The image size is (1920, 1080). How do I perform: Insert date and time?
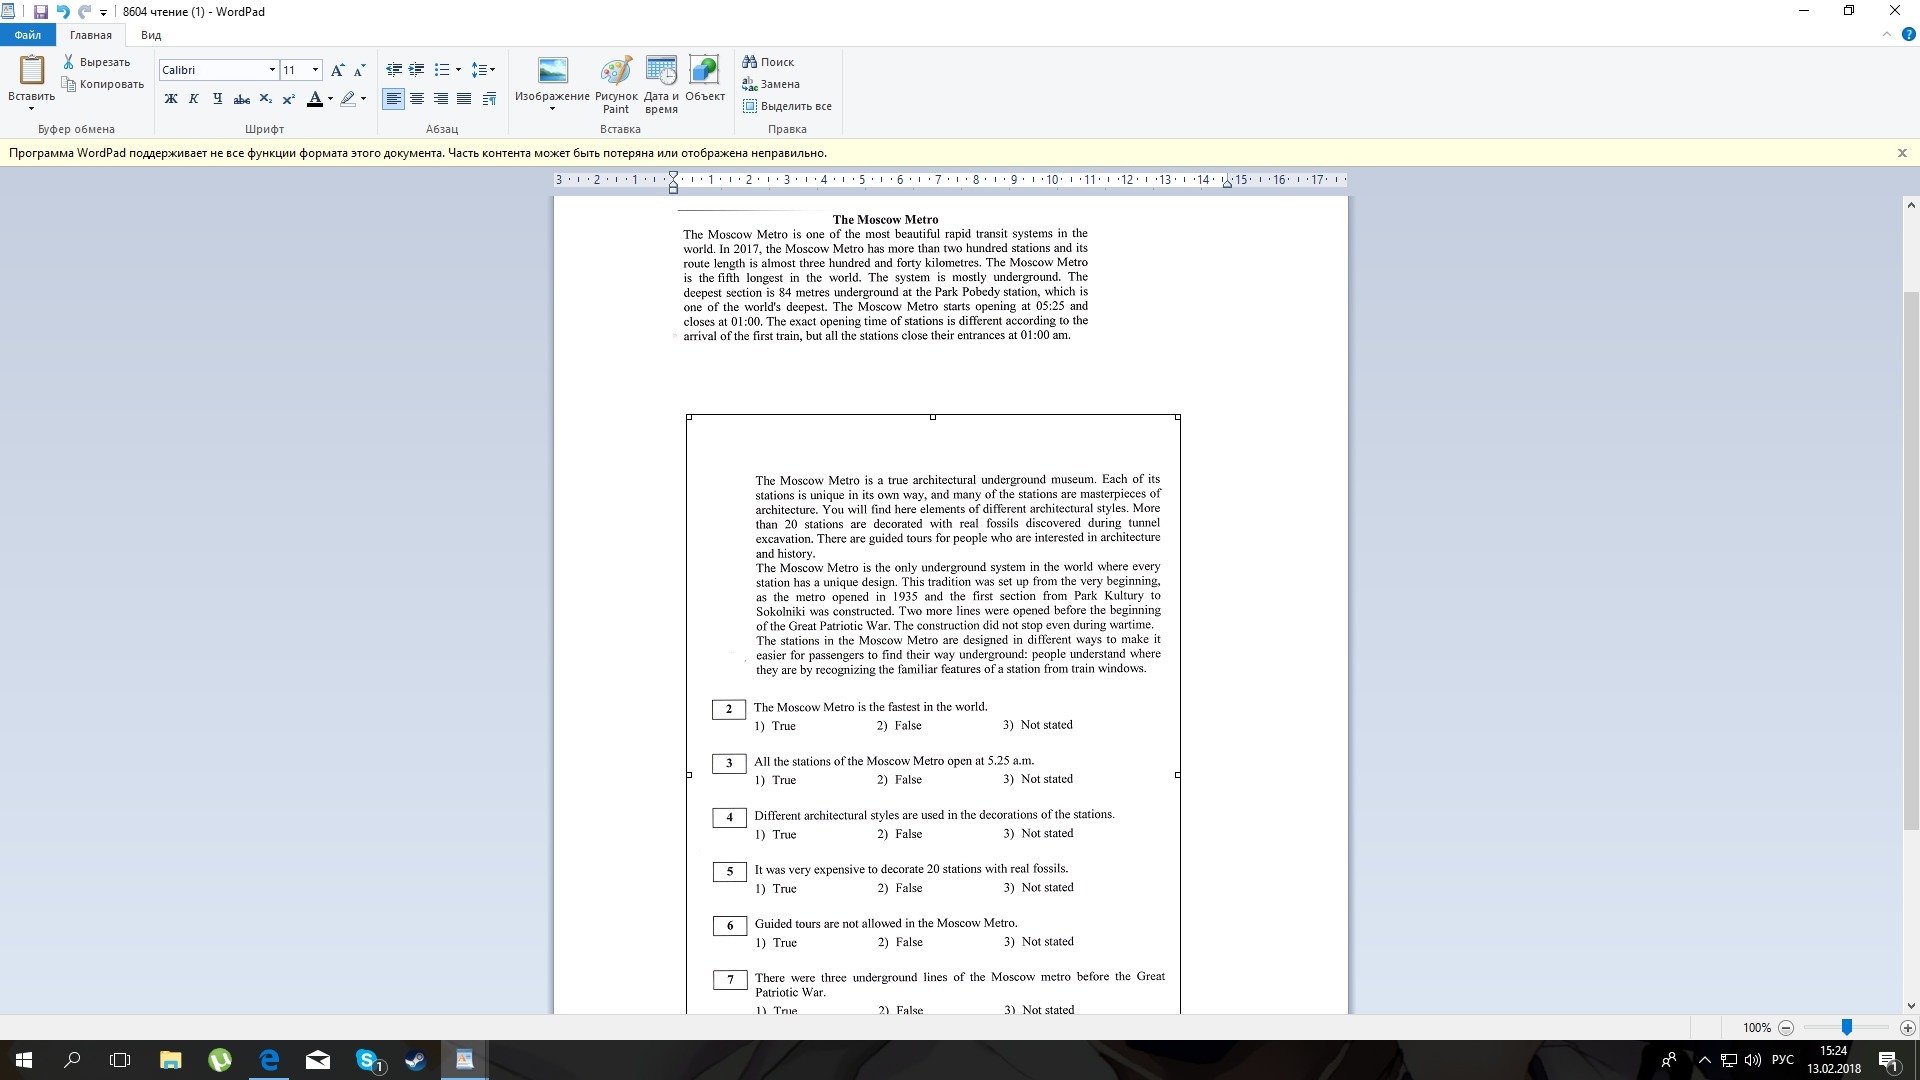(661, 85)
